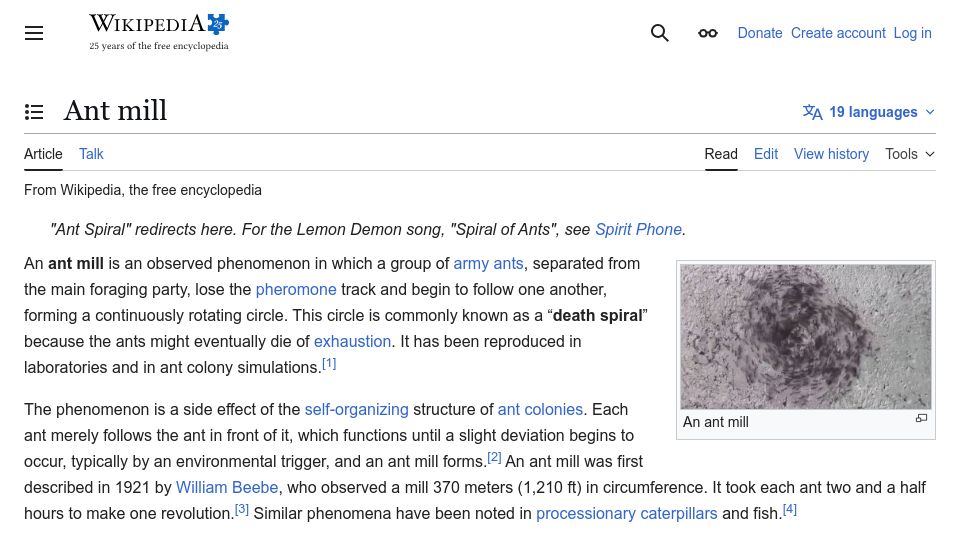Switch to the Talk tab
This screenshot has width=960, height=540.
(x=91, y=154)
